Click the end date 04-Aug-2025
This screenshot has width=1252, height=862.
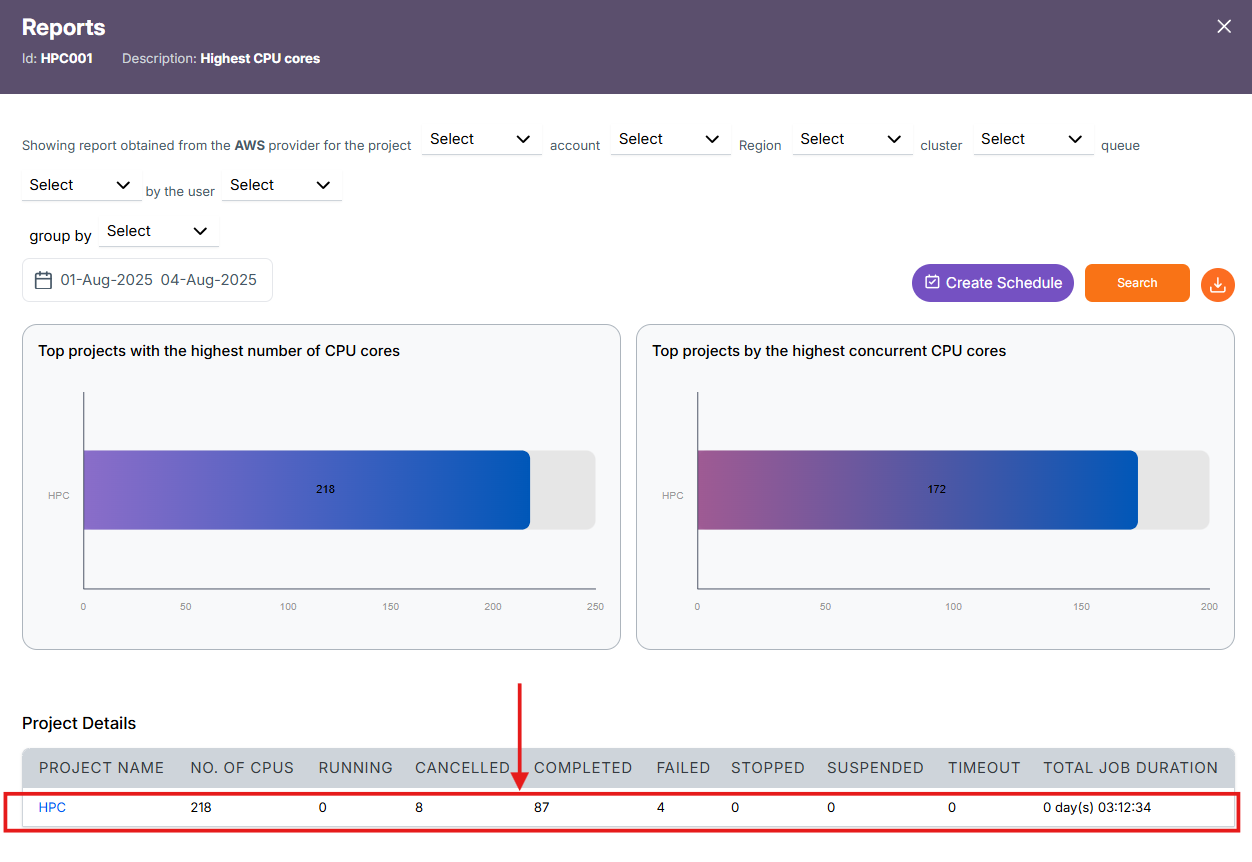208,280
